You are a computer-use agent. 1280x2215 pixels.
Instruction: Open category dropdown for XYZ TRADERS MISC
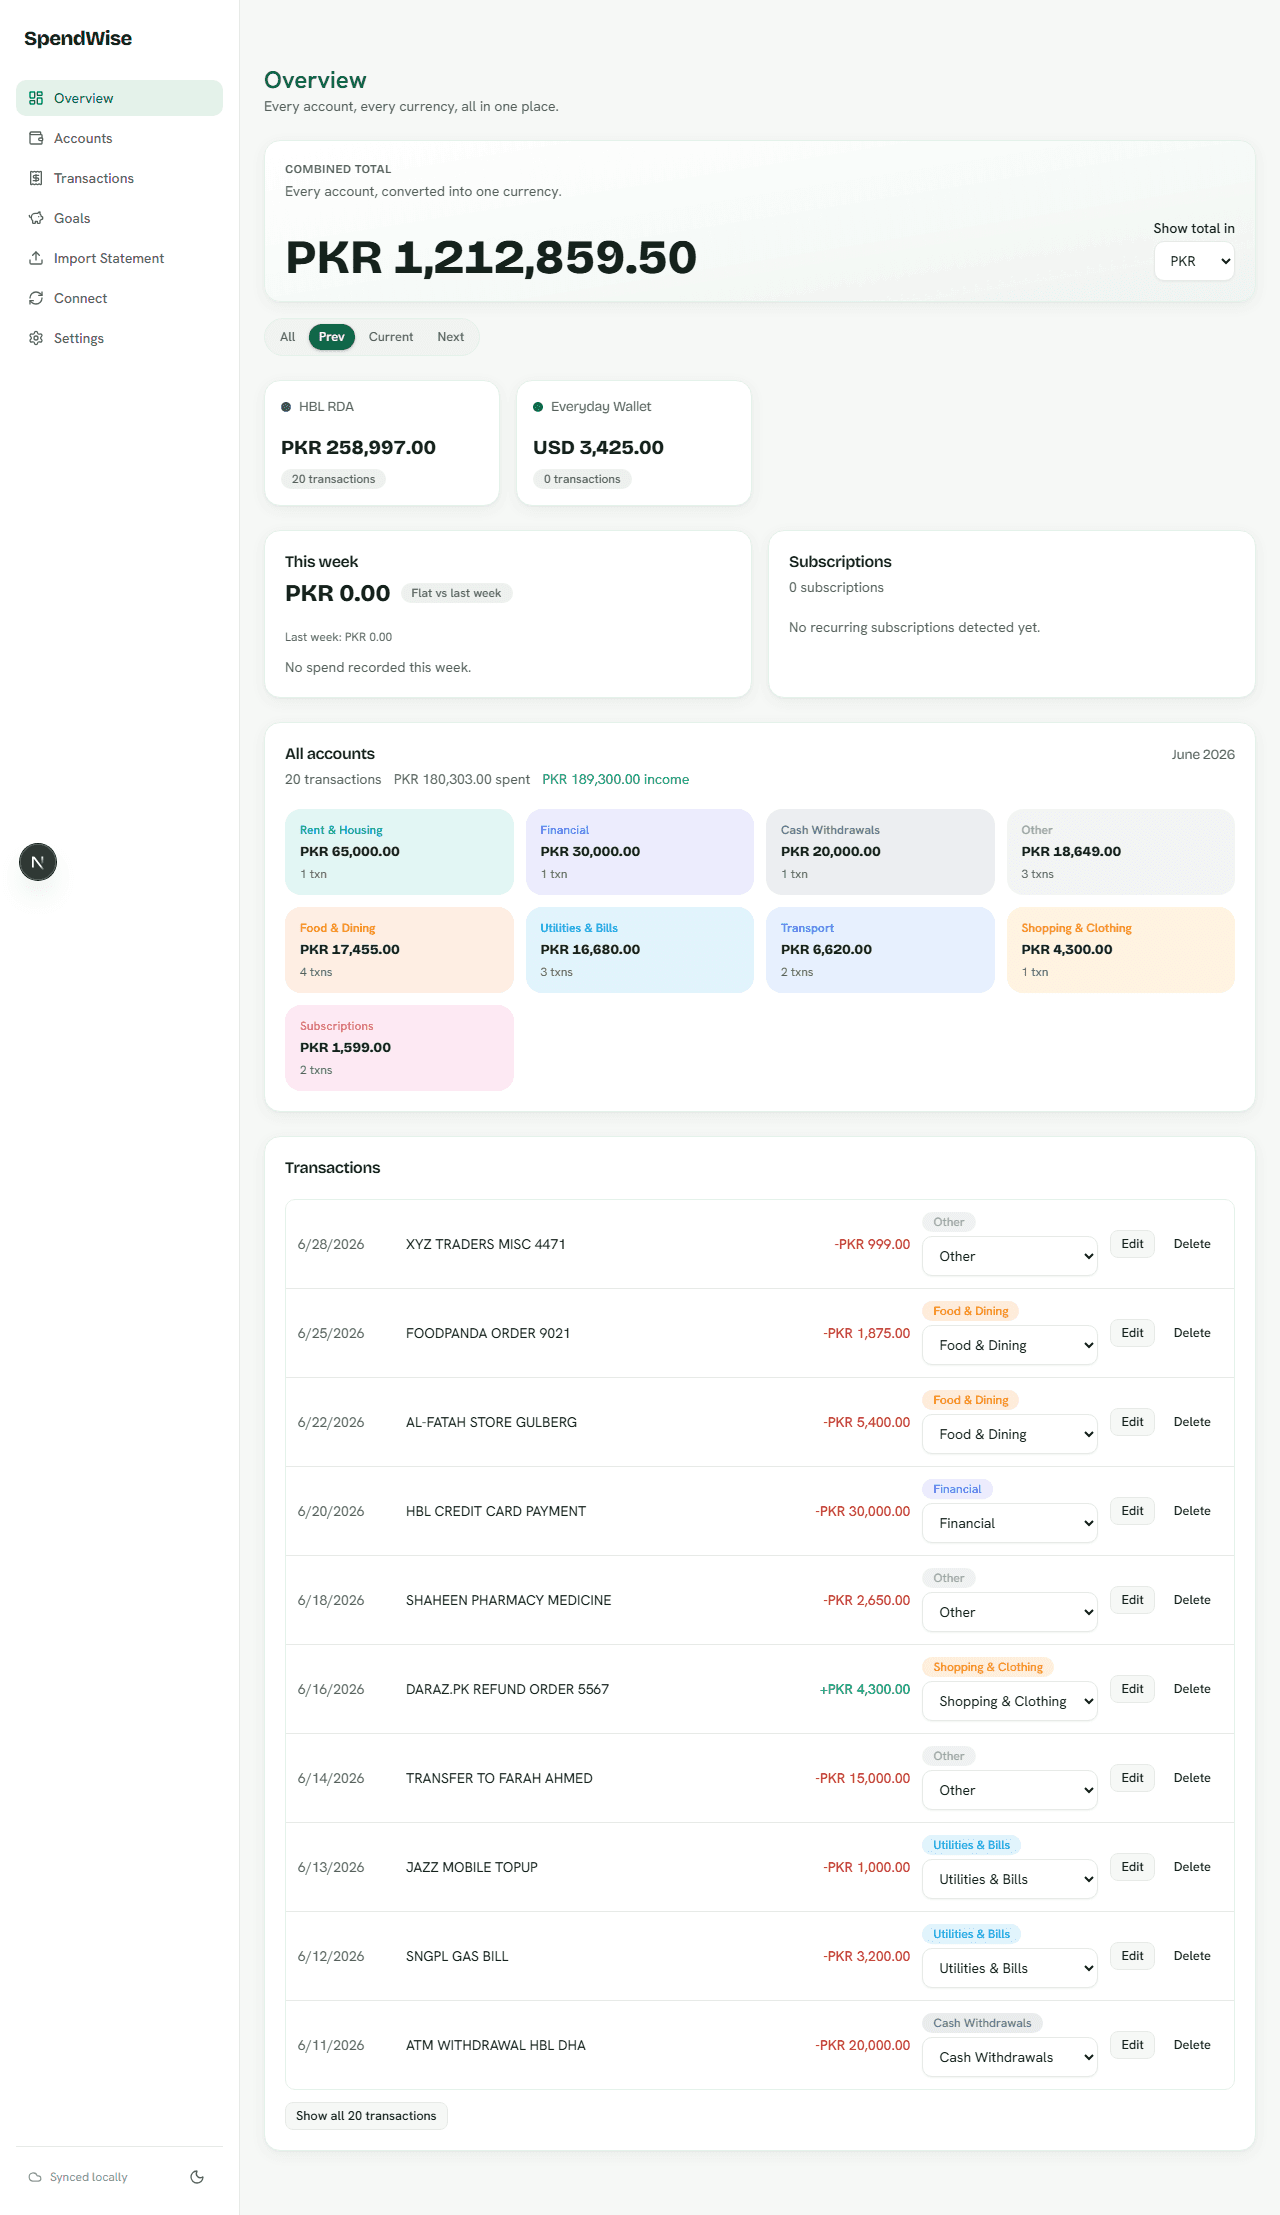(x=1010, y=1256)
